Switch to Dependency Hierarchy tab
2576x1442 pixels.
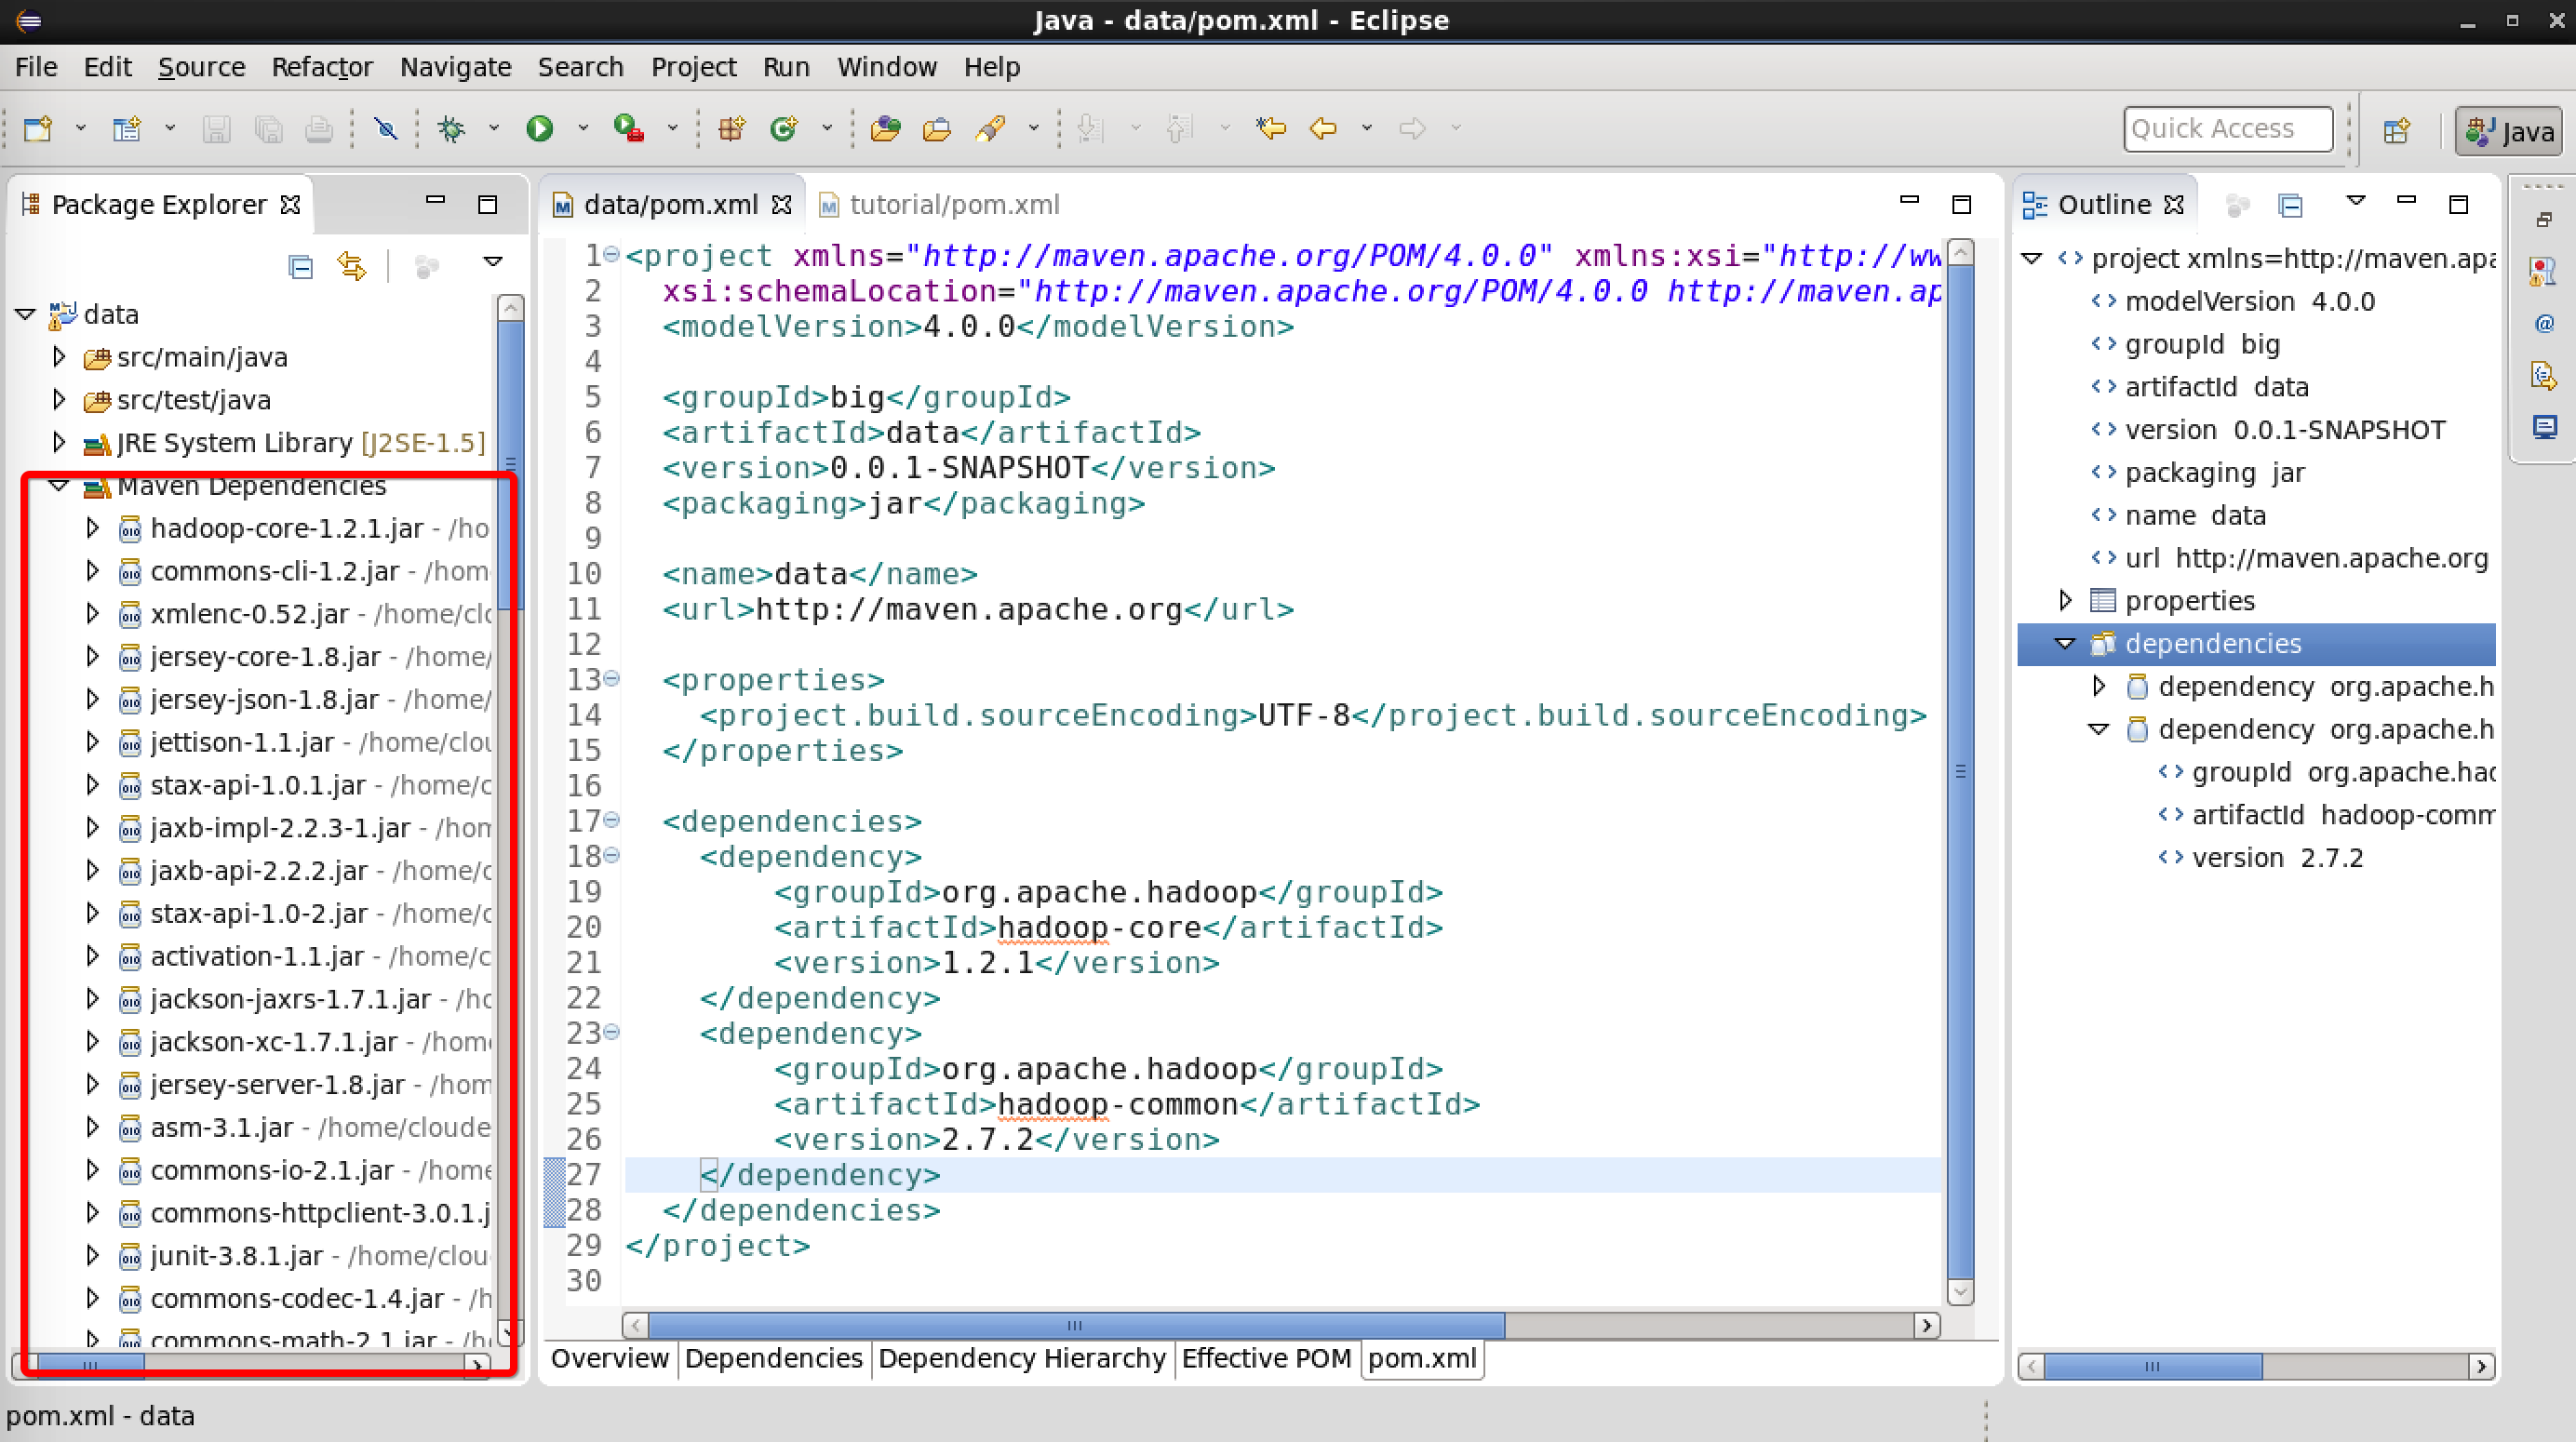point(1021,1358)
